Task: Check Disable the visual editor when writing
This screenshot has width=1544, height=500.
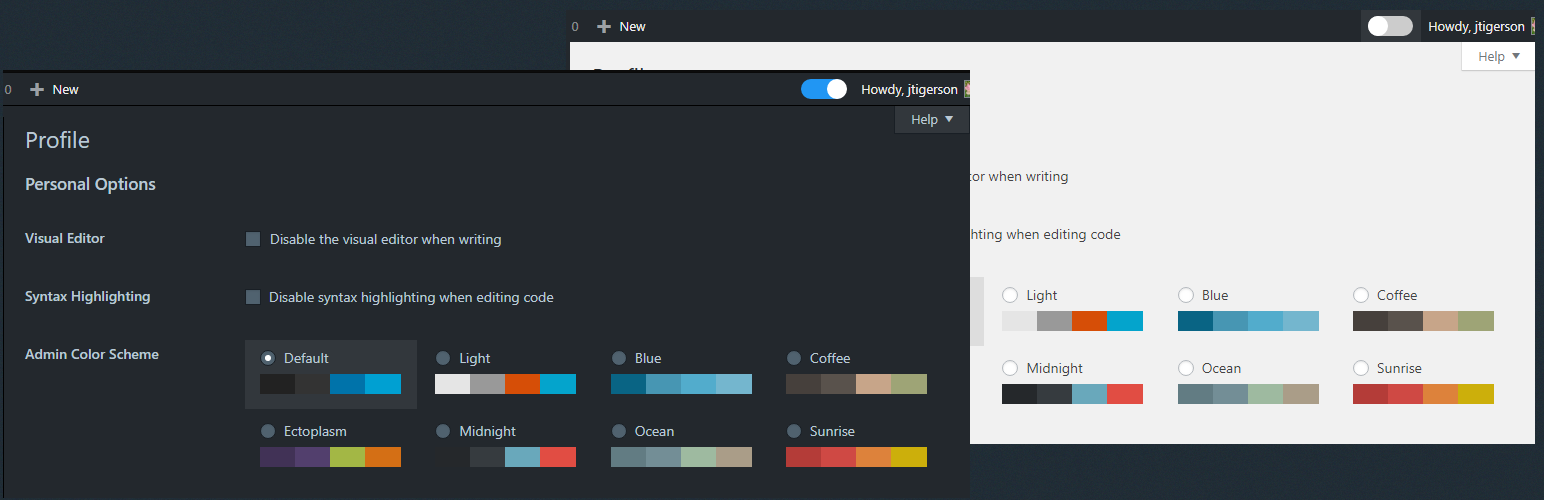Action: point(253,239)
